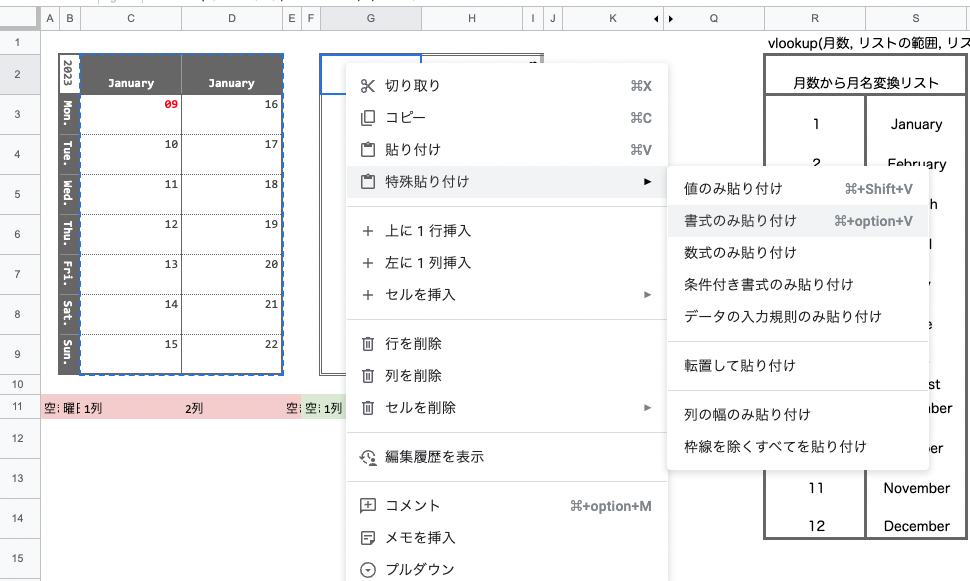Screen dimensions: 970x581
Task: Choose 列の幅のみ貼り付け option
Action: click(x=798, y=415)
